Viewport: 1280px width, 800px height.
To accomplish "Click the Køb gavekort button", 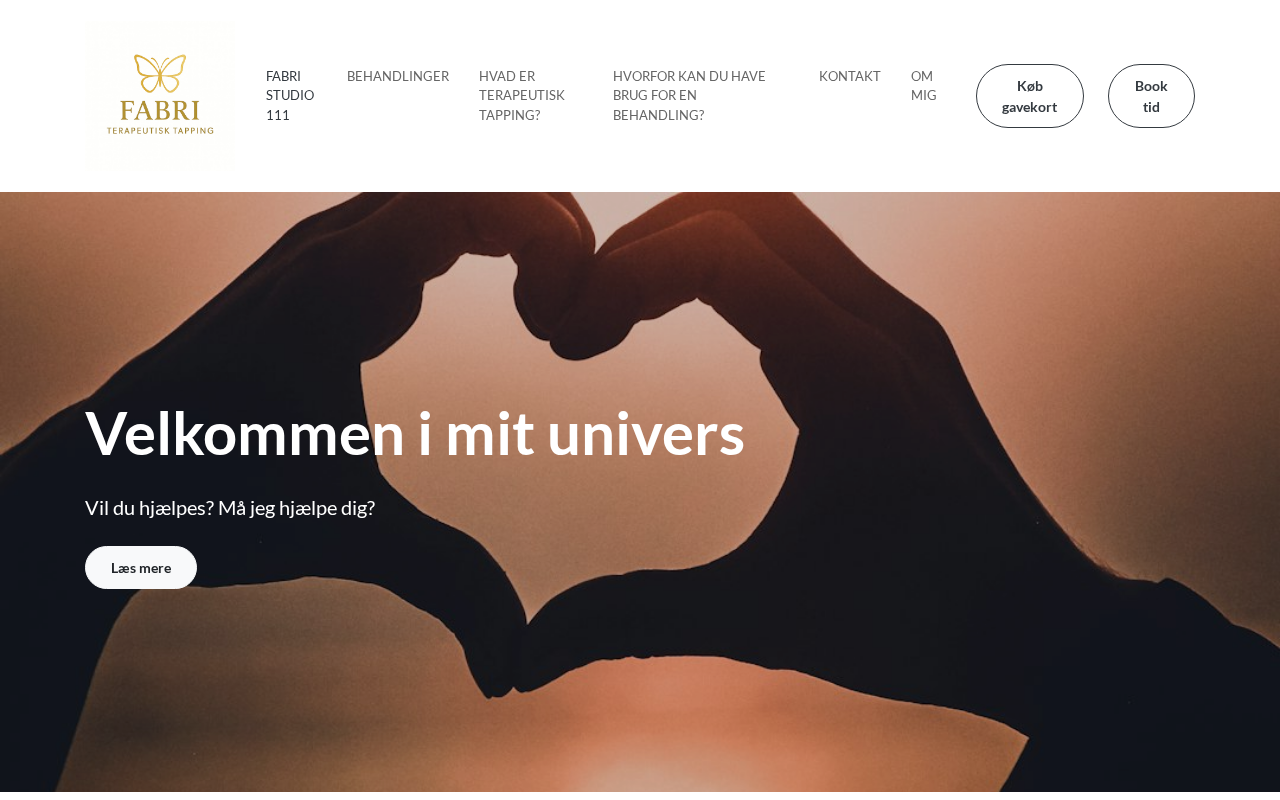I will 1030,96.
